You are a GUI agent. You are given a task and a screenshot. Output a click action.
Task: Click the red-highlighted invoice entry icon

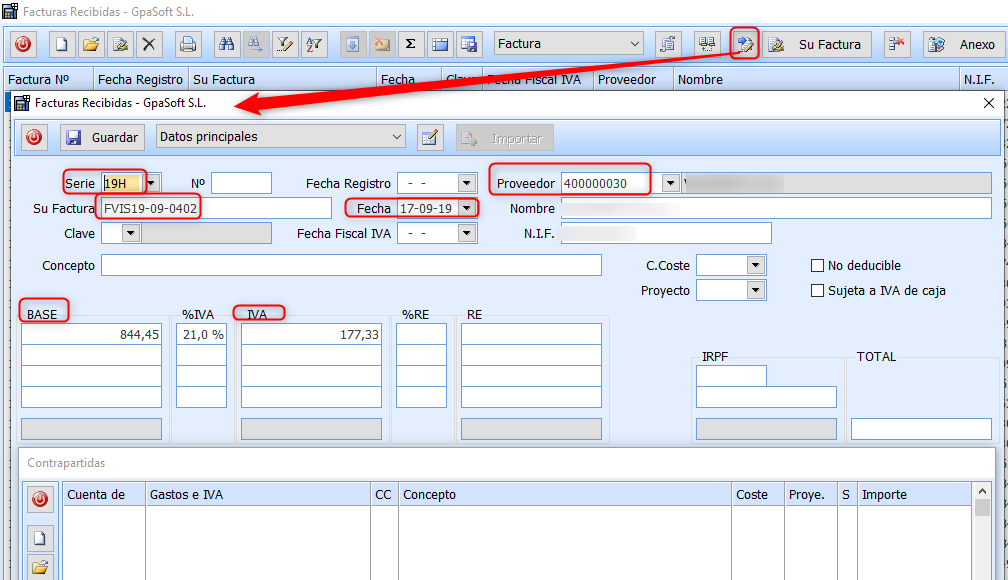click(x=744, y=44)
